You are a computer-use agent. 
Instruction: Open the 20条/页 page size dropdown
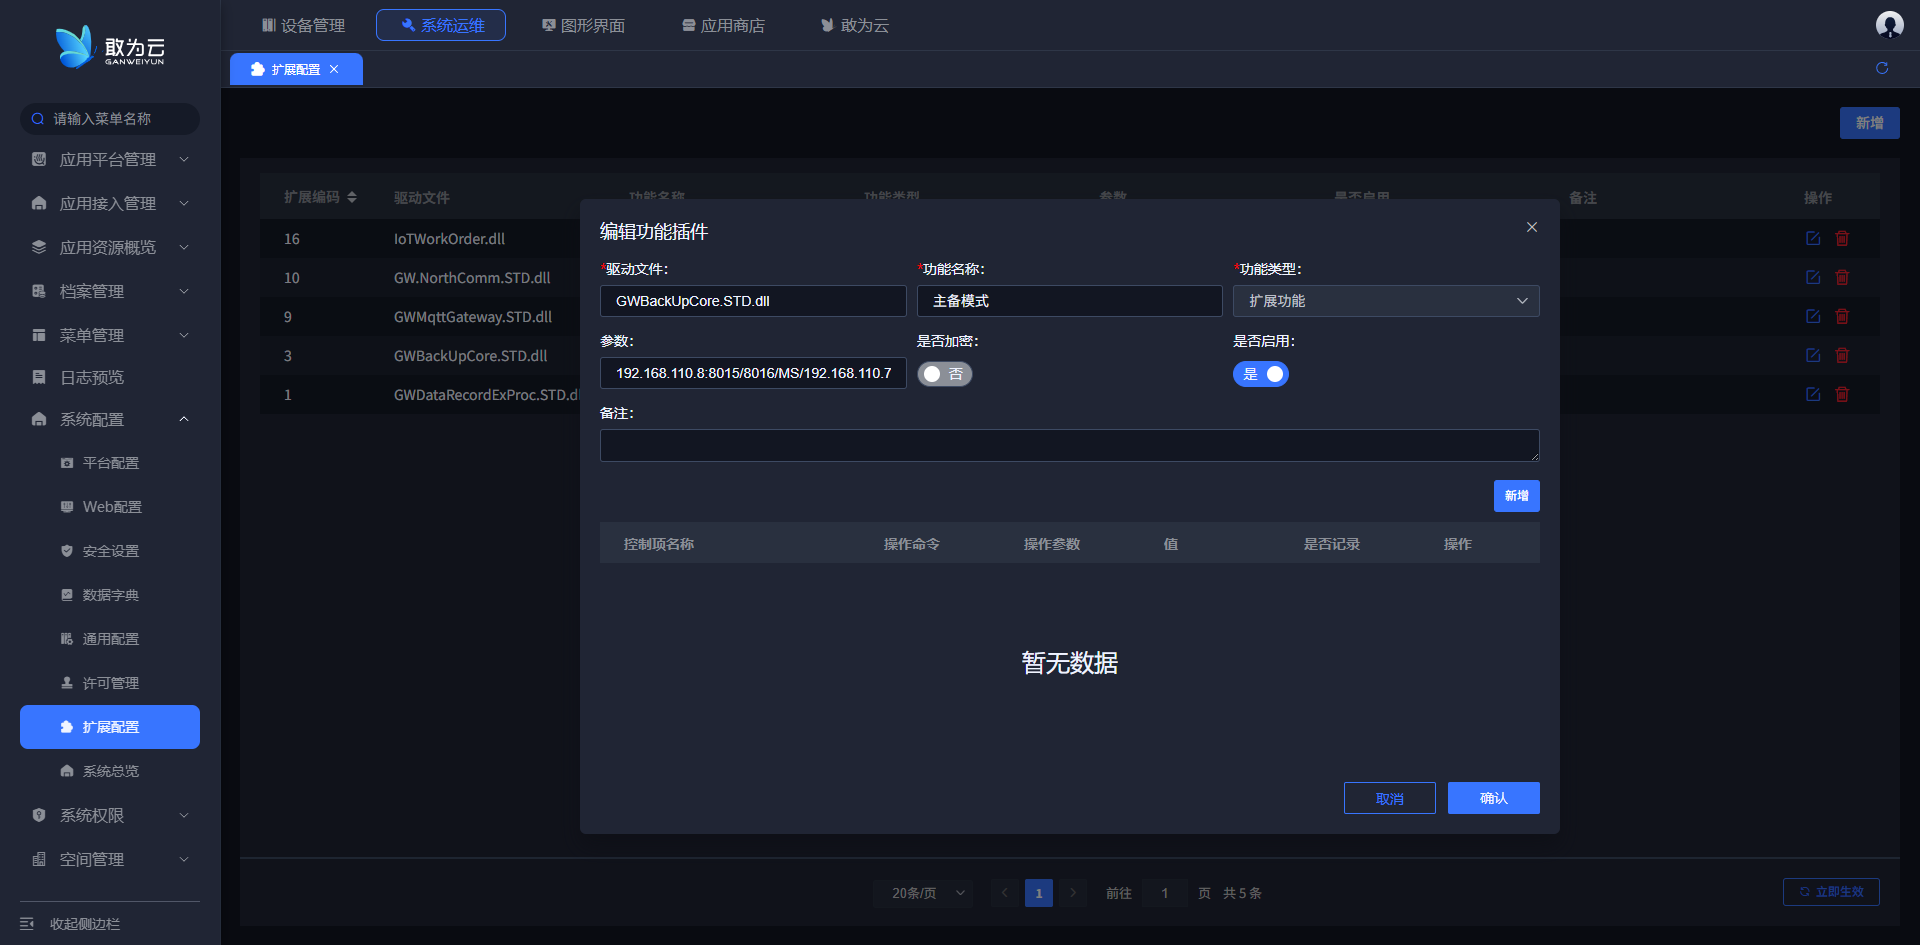pos(928,893)
